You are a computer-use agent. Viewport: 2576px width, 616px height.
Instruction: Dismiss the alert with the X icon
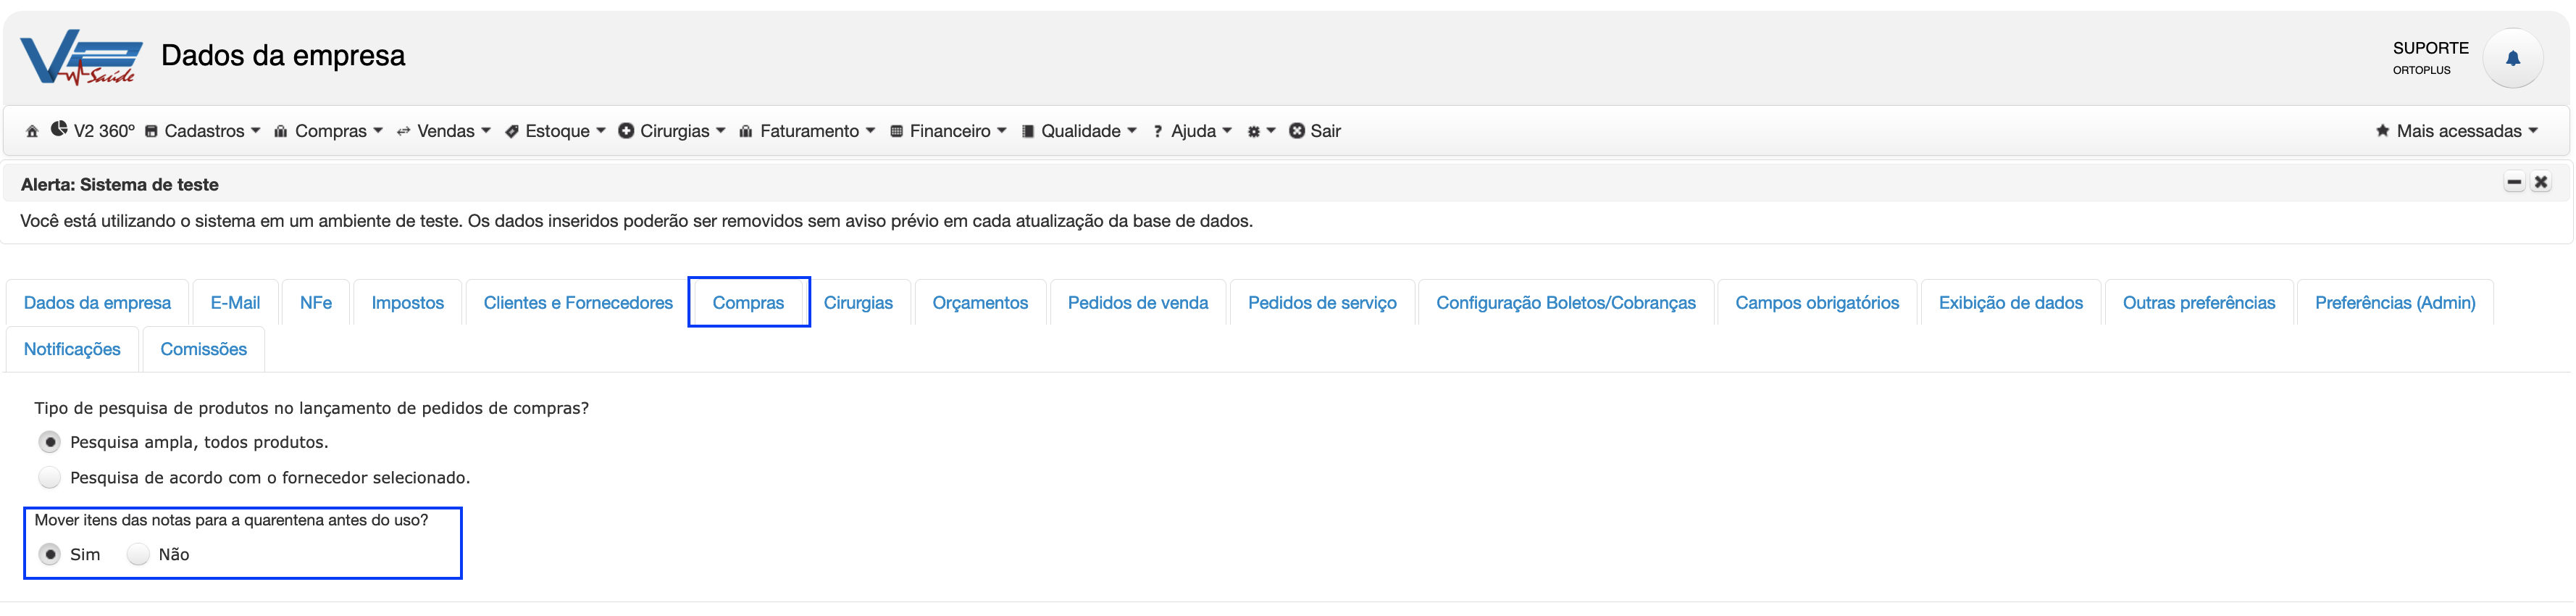pyautogui.click(x=2540, y=182)
